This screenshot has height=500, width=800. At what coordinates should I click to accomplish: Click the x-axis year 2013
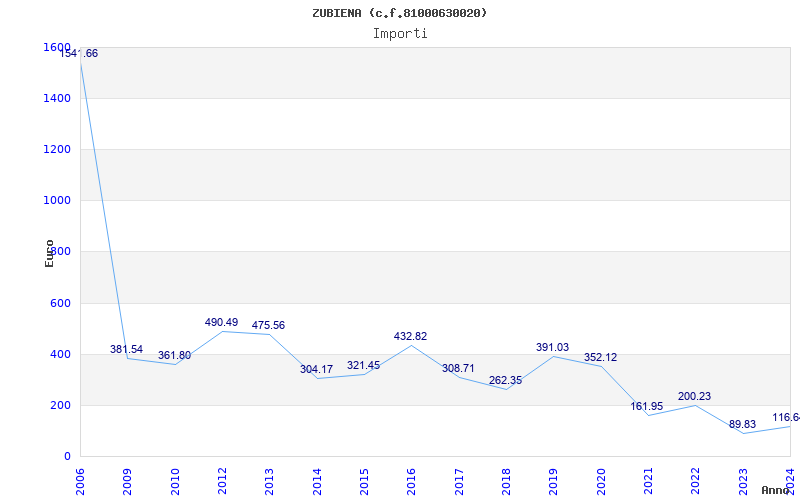point(270,482)
